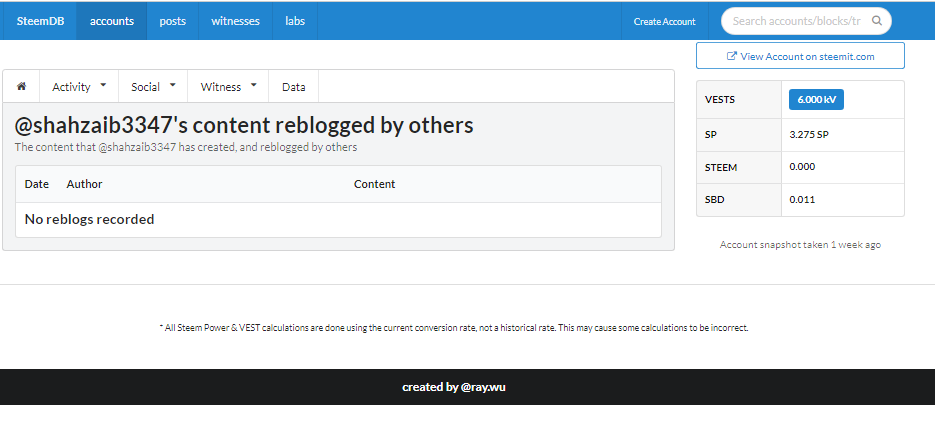
Task: Click the SBD value 0.011
Action: tap(802, 200)
